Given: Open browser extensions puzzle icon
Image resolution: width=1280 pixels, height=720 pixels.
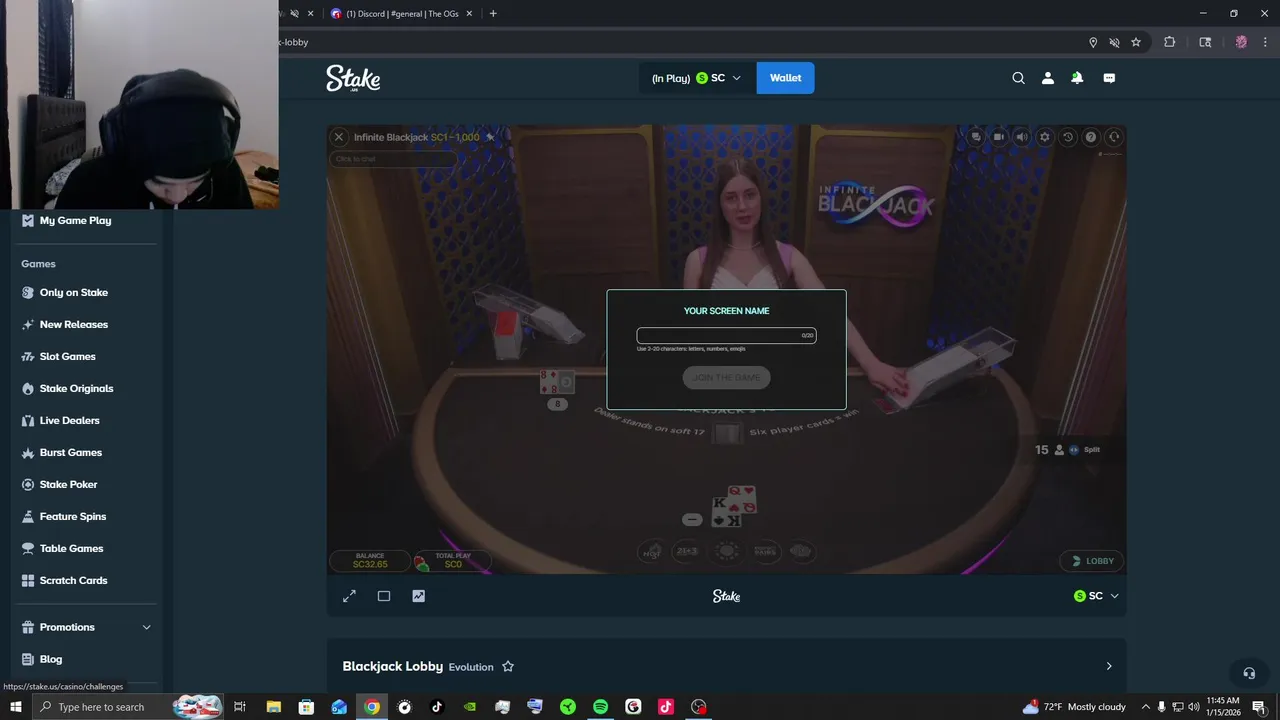Looking at the screenshot, I should [x=1169, y=42].
